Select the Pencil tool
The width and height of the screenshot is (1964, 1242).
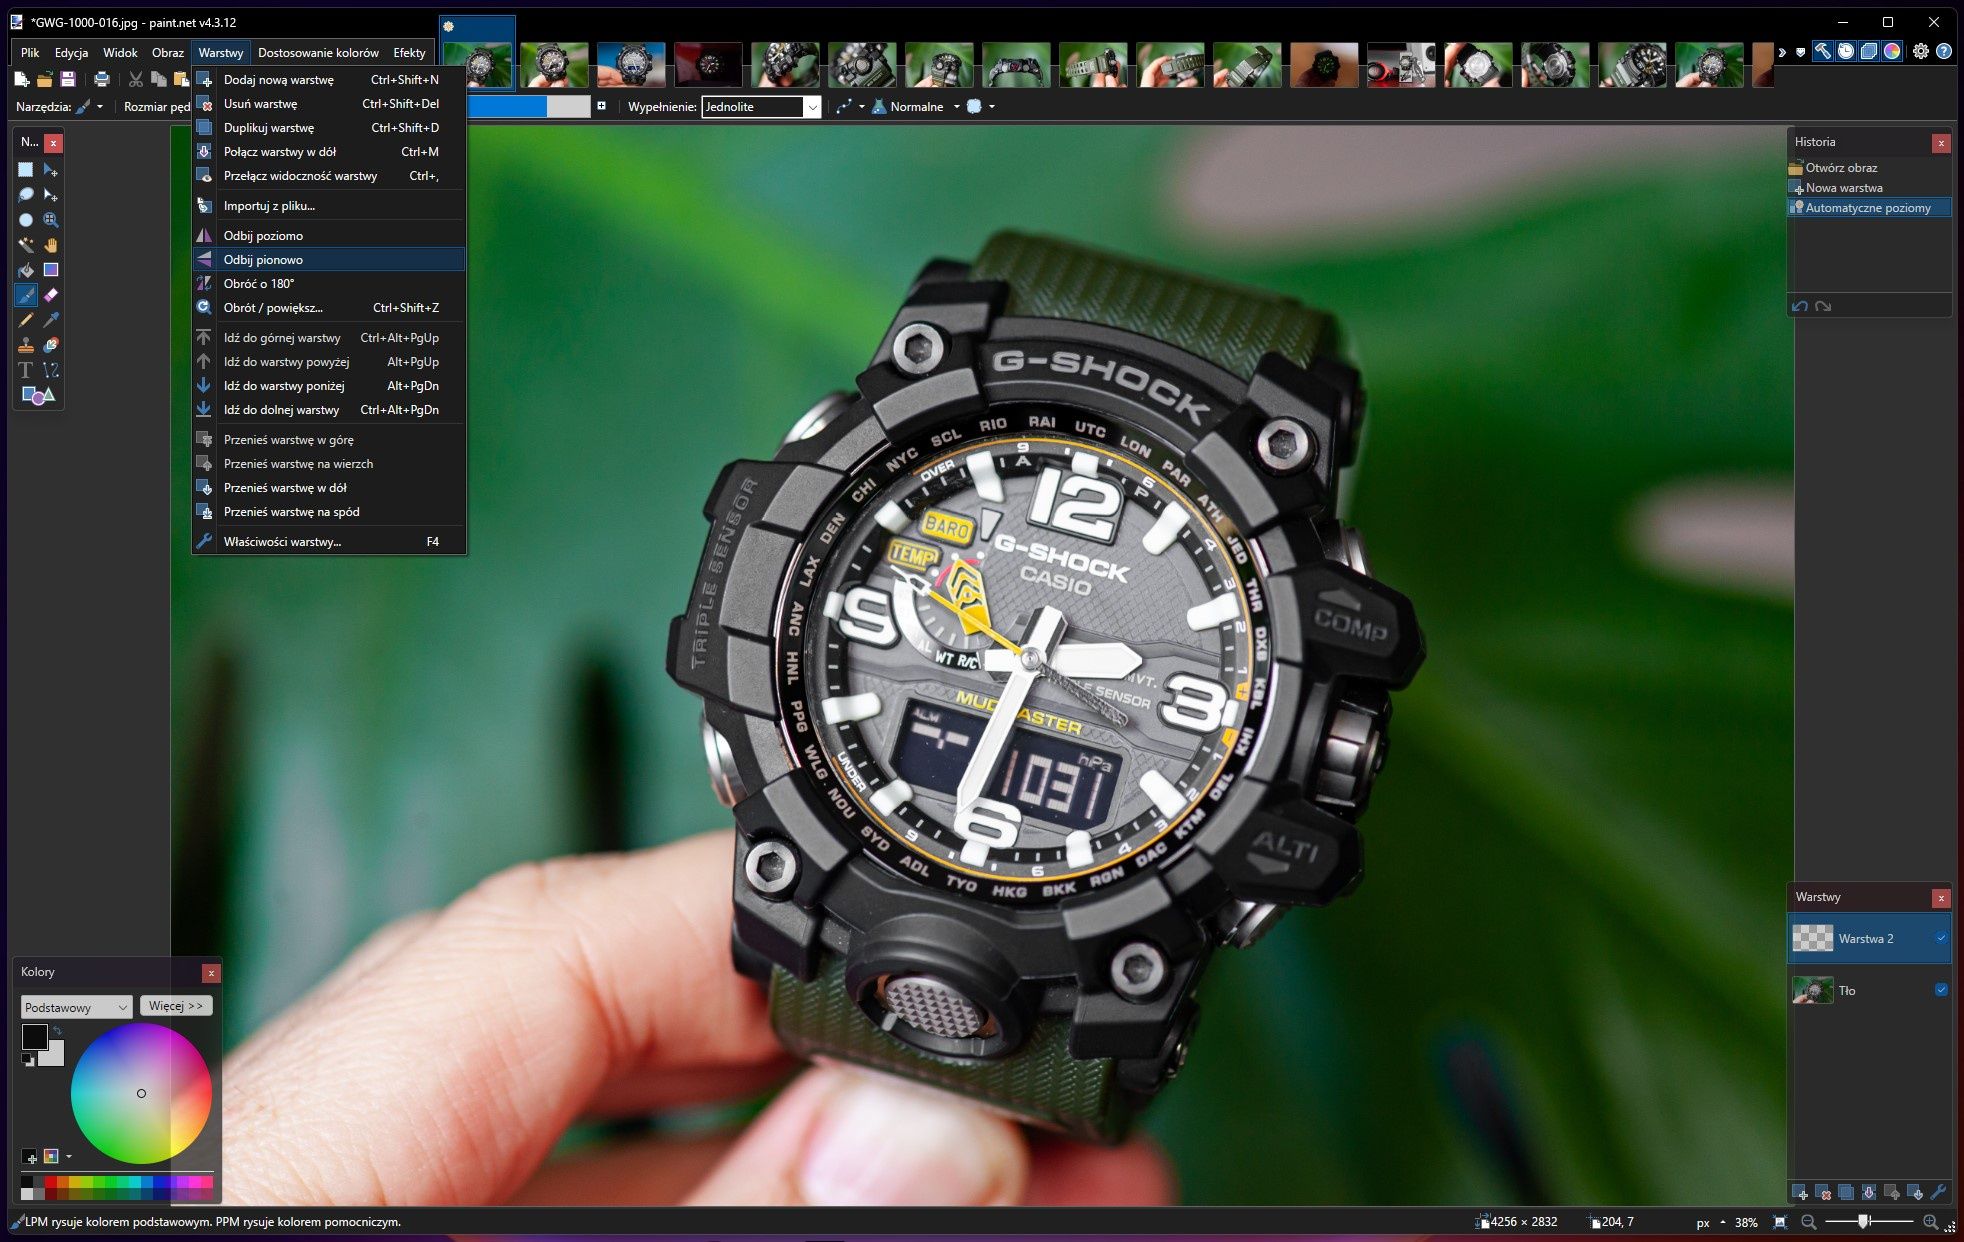click(x=26, y=320)
